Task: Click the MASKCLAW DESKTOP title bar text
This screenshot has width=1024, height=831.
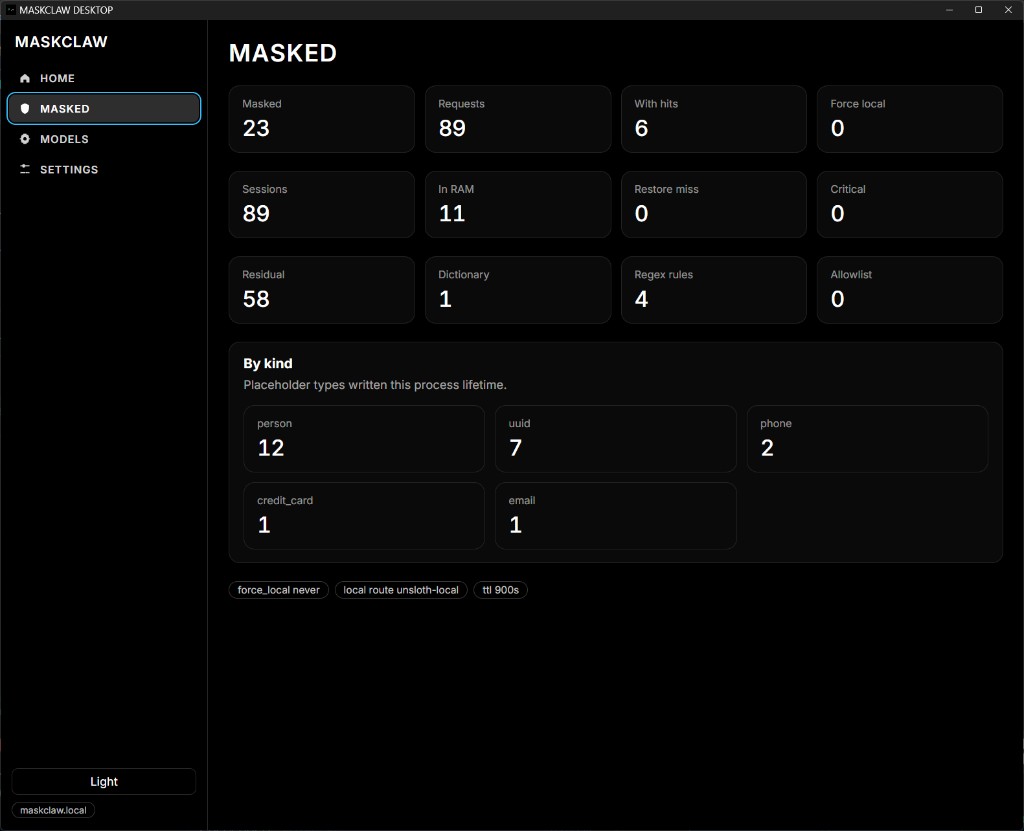Action: 66,10
